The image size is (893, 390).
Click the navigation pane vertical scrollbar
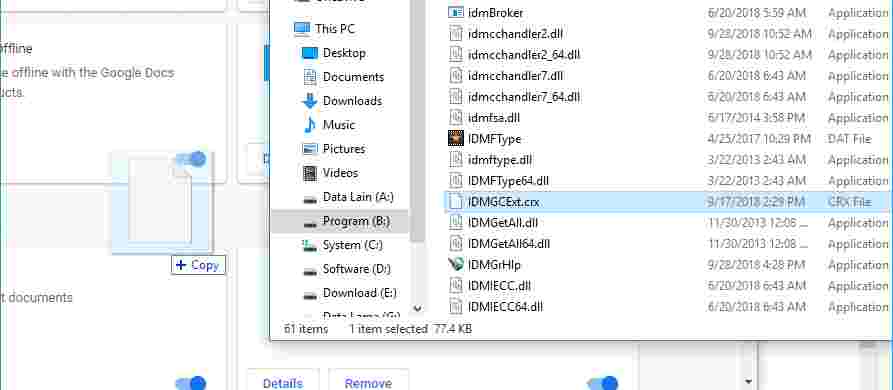click(417, 122)
